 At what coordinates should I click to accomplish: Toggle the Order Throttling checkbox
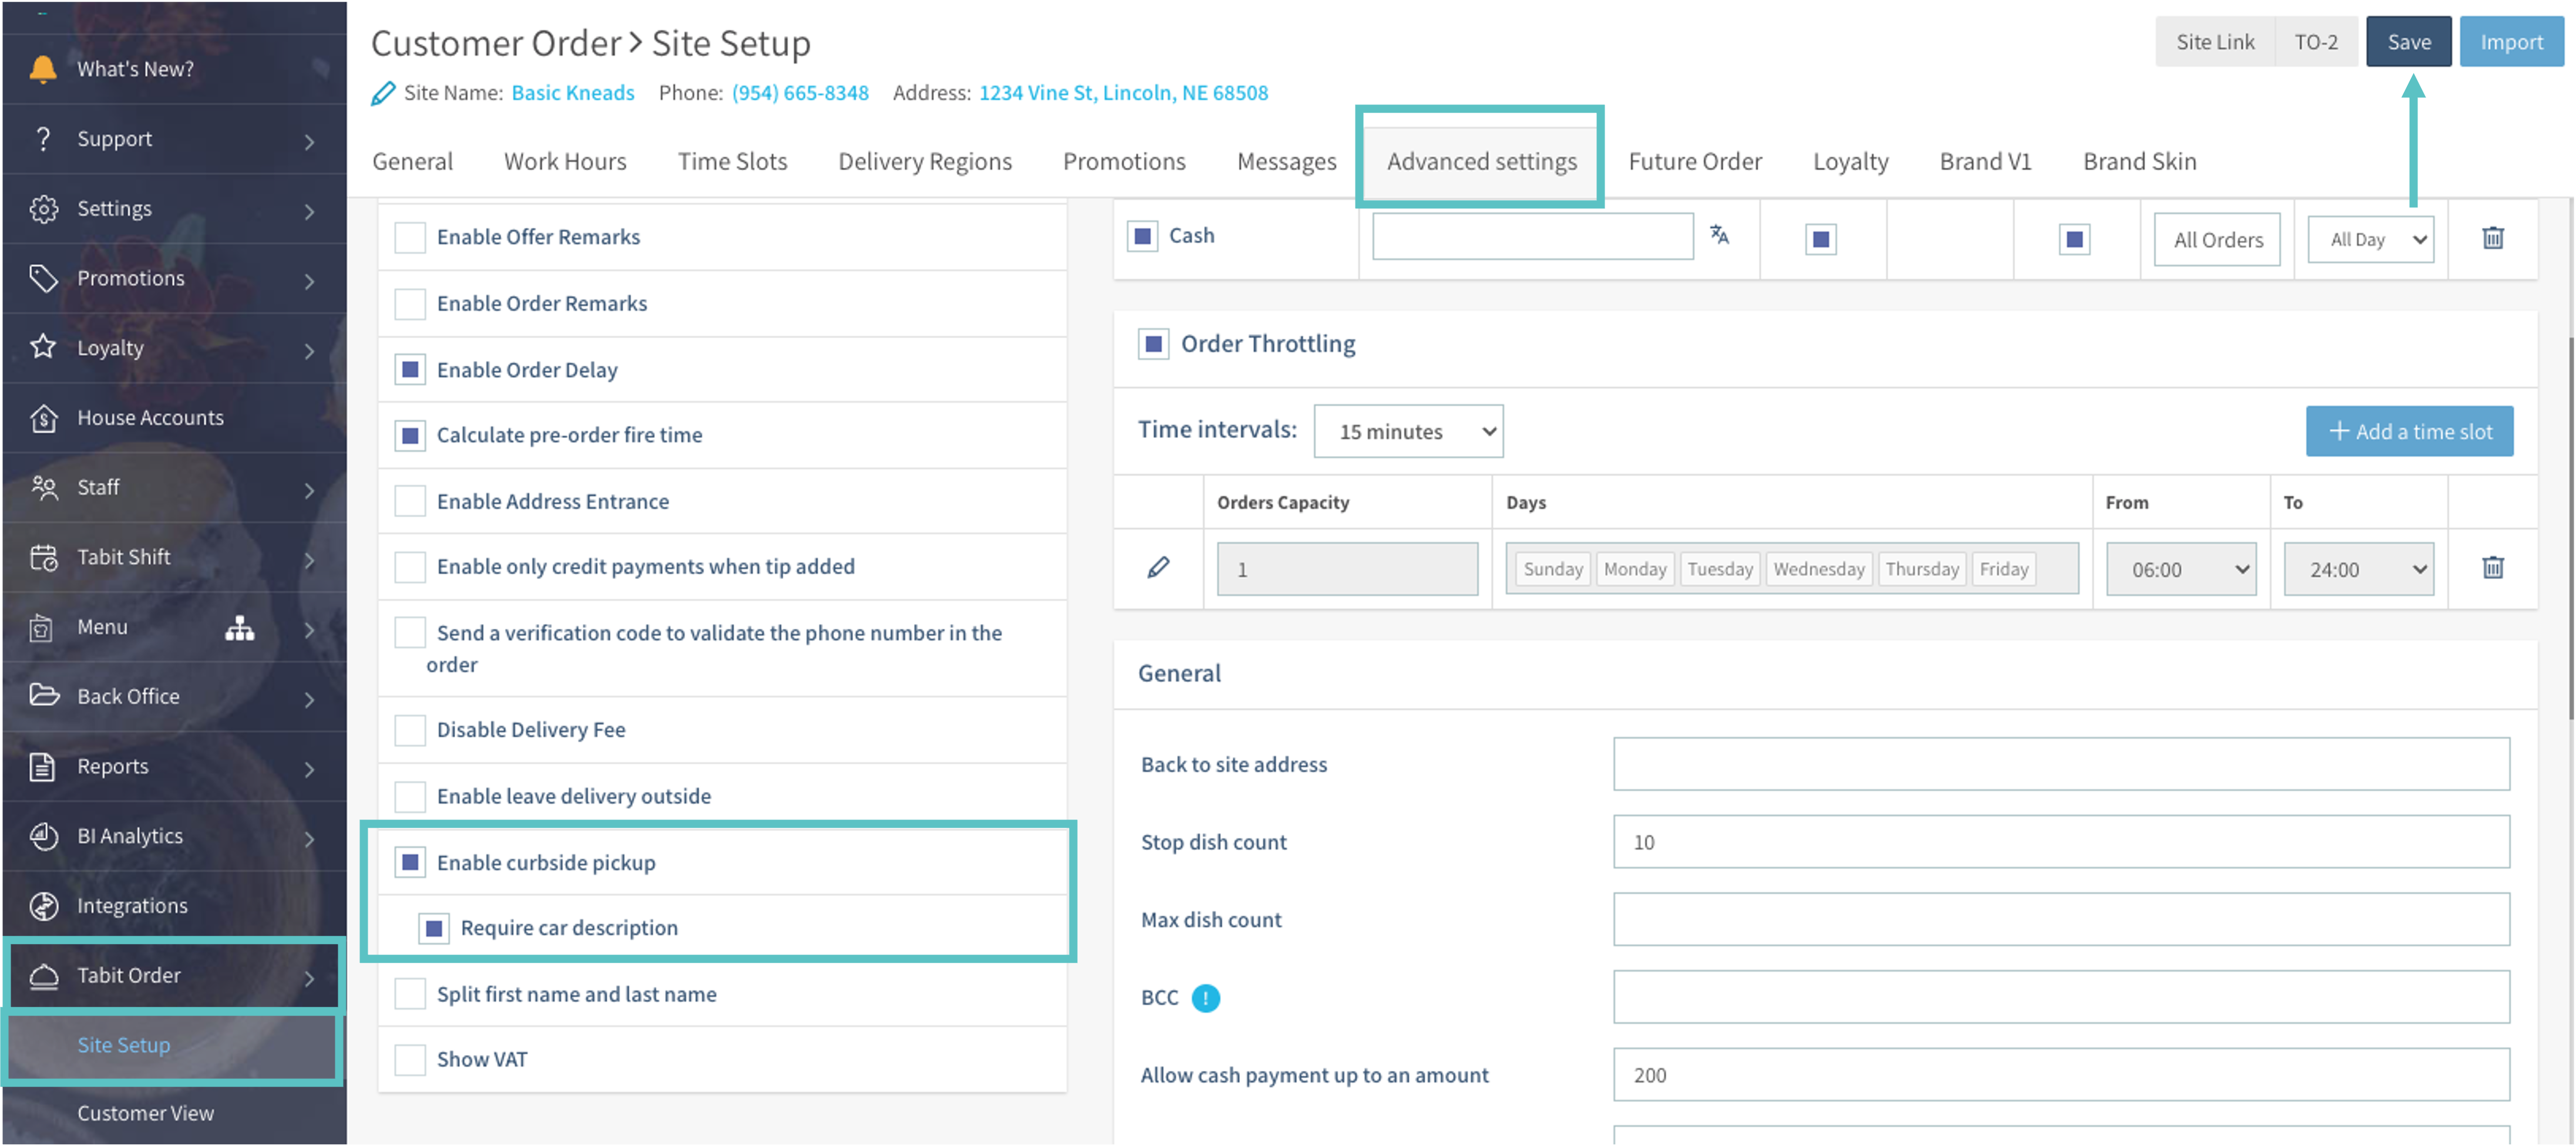point(1153,345)
